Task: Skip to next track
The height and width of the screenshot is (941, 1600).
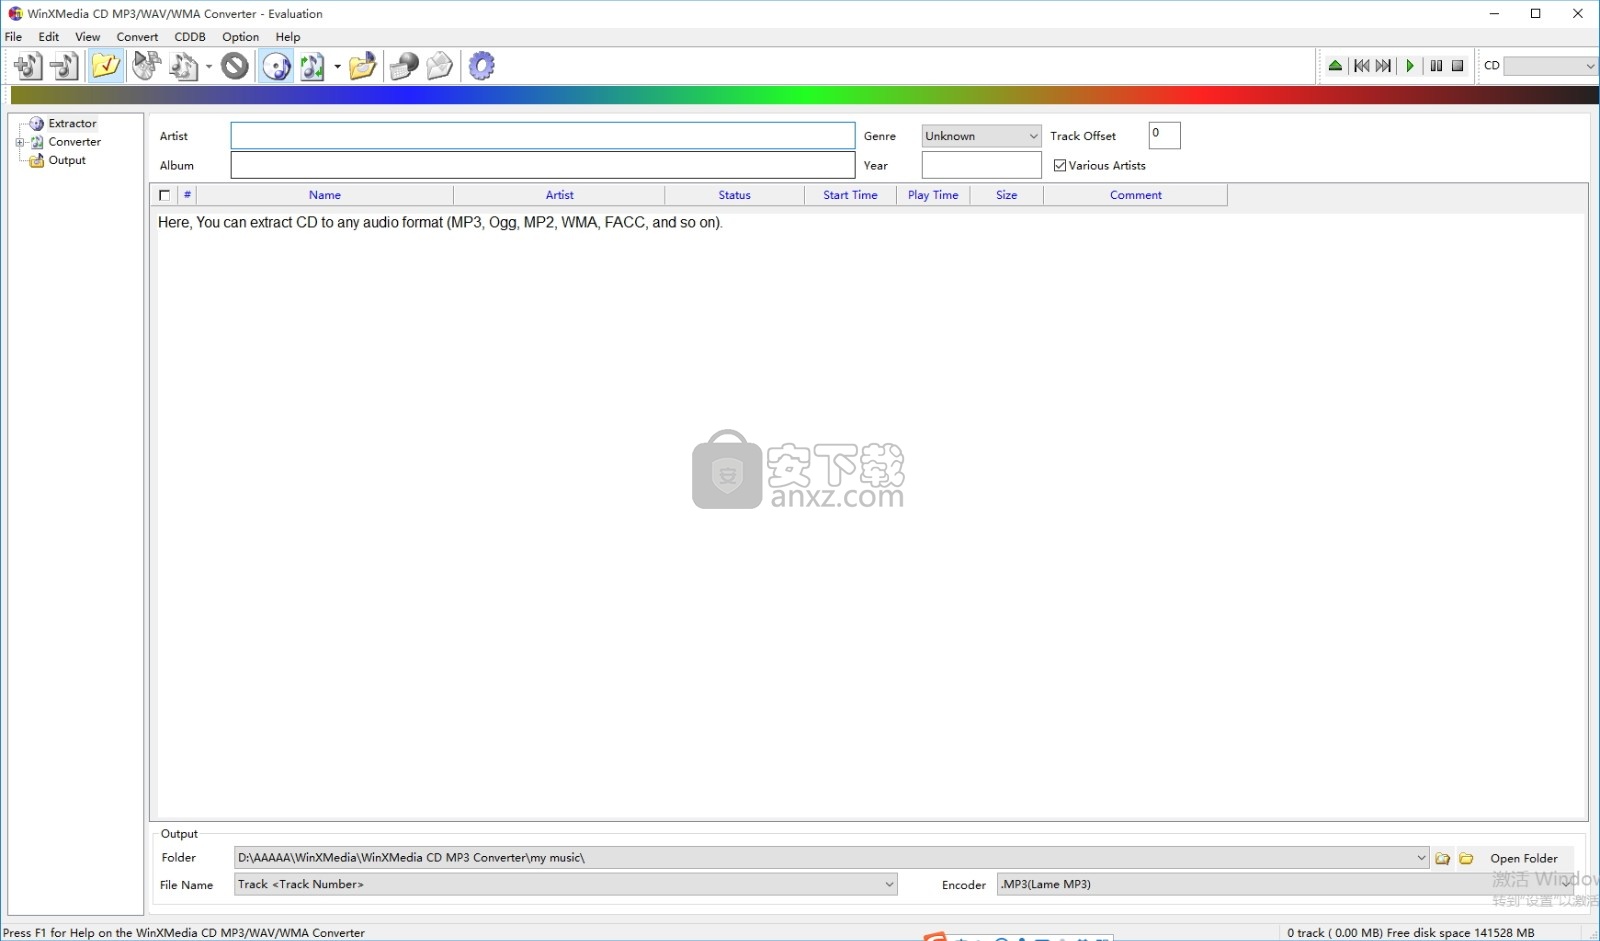Action: pos(1384,66)
